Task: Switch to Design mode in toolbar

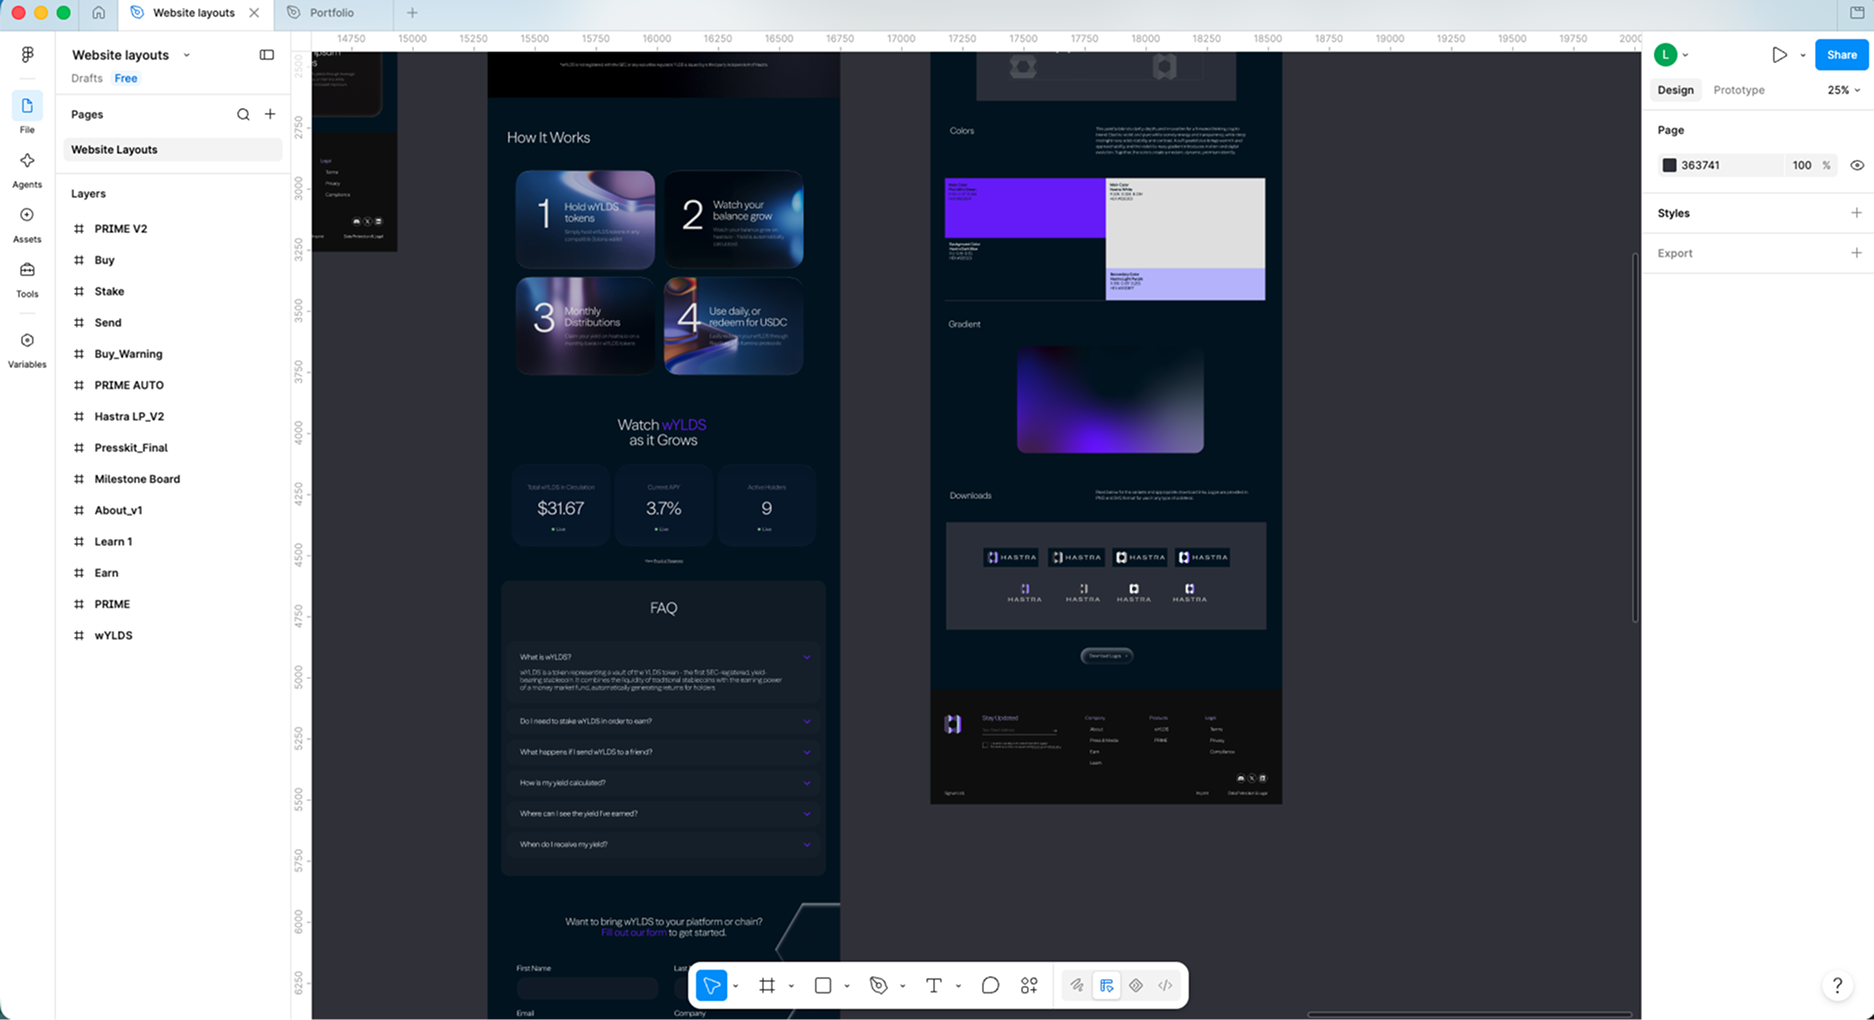Action: 1107,986
